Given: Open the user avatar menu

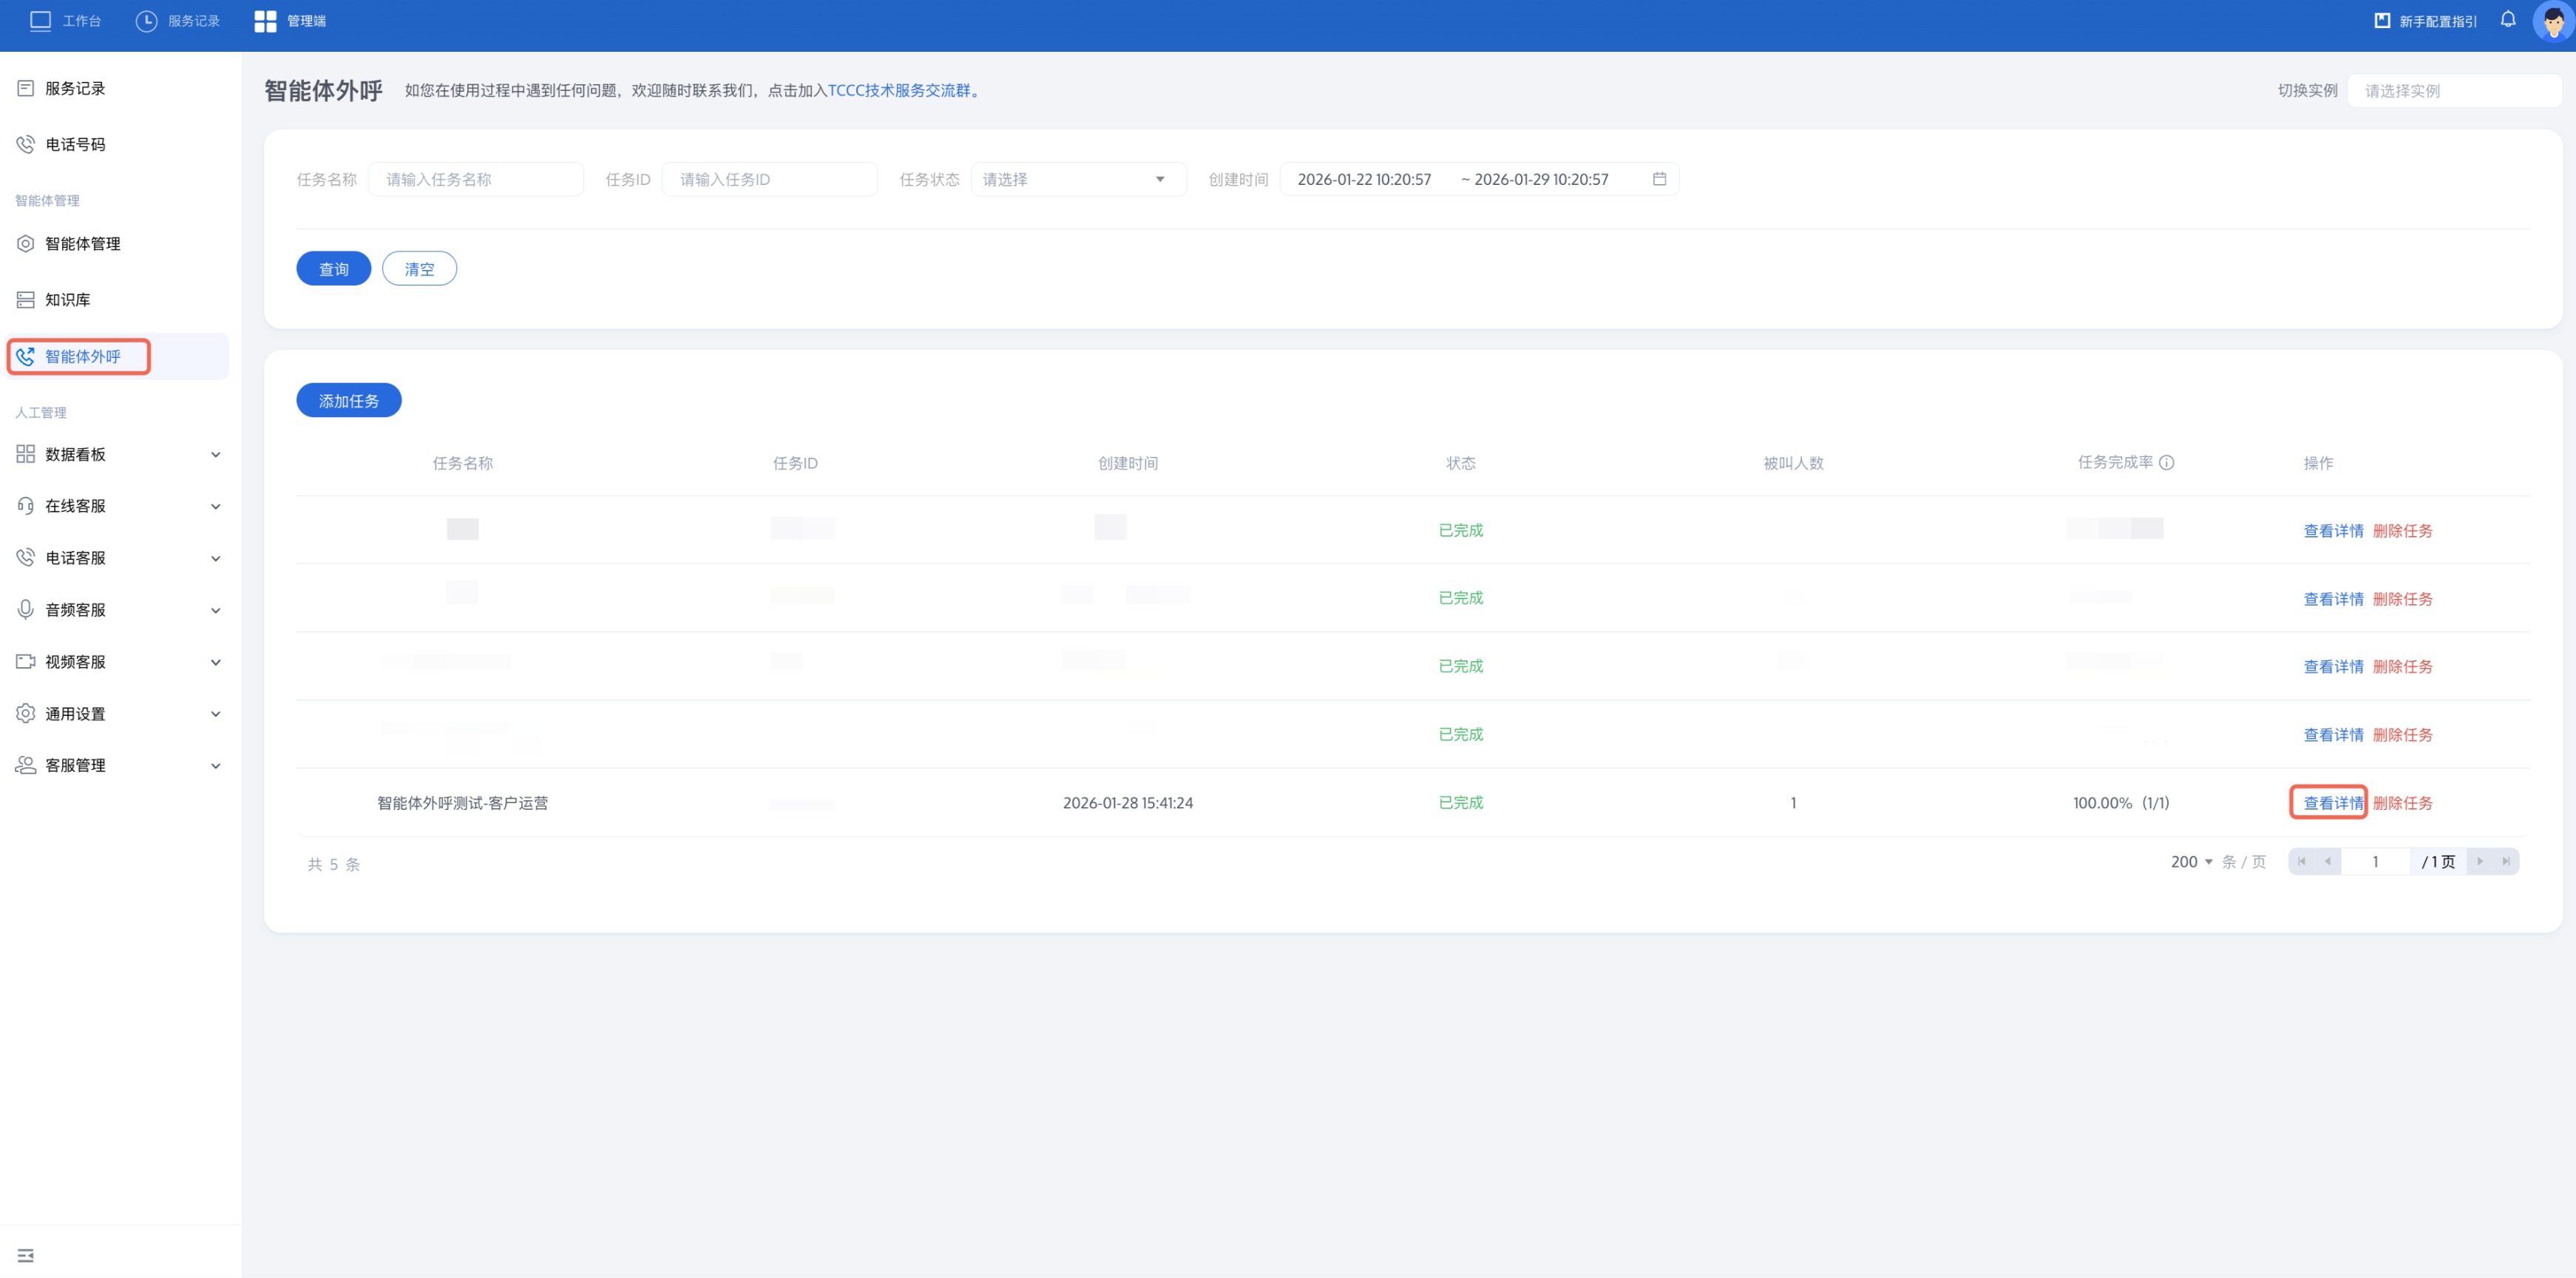Looking at the screenshot, I should (2552, 21).
